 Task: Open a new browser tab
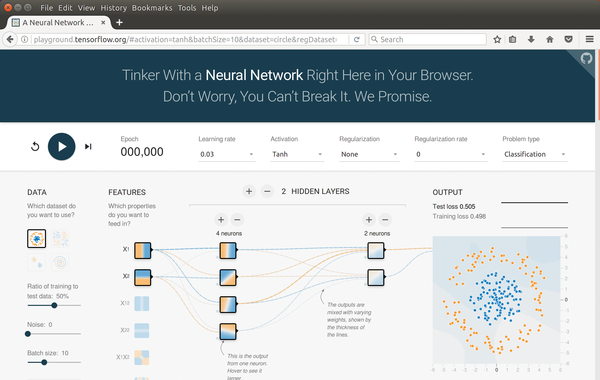119,23
